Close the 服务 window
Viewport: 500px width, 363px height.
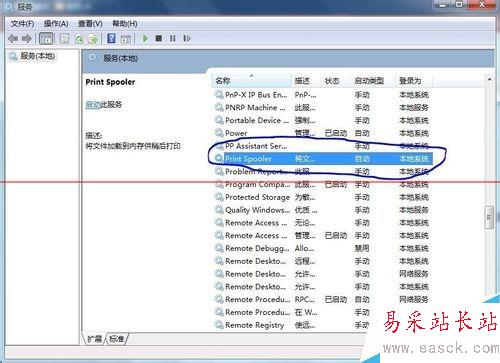pyautogui.click(x=482, y=5)
